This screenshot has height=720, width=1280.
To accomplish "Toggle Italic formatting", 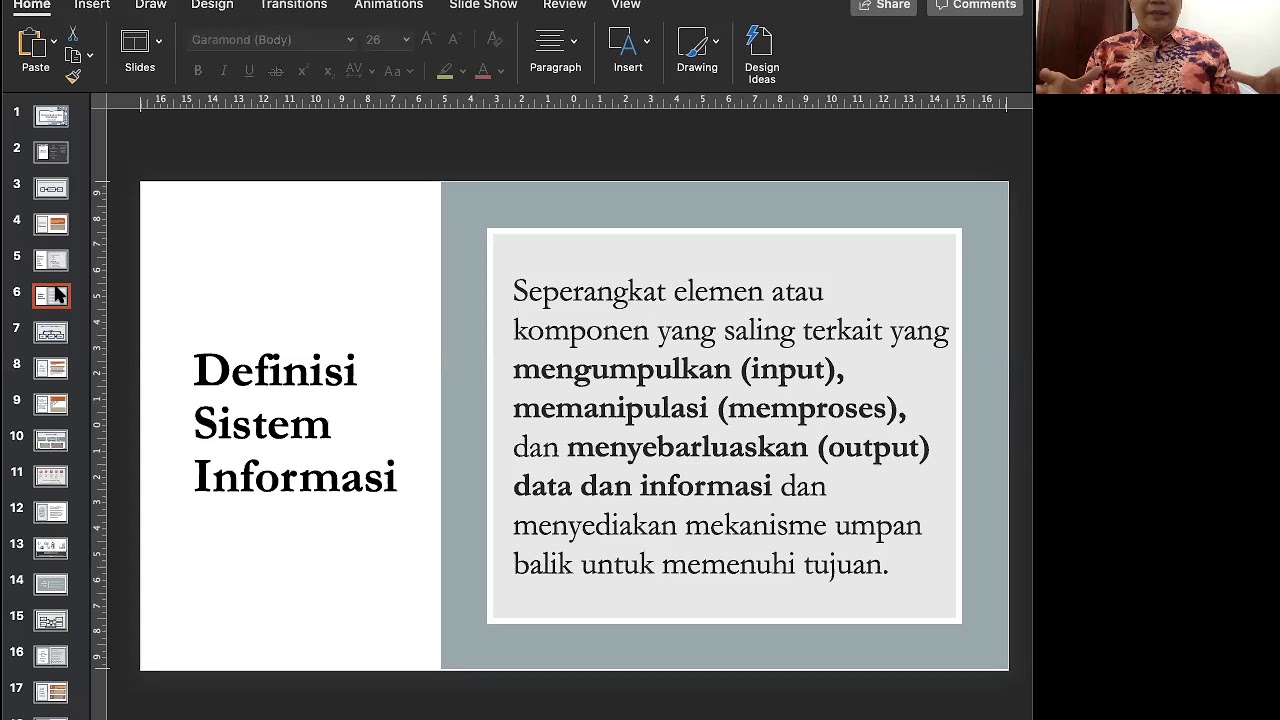I will pos(223,71).
